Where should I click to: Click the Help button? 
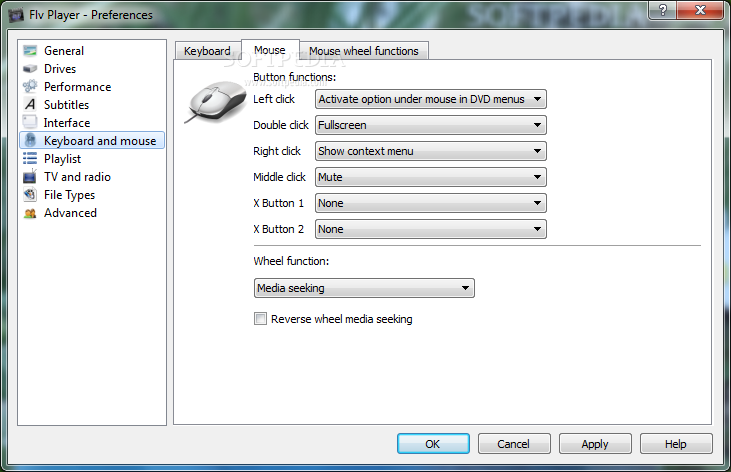(676, 444)
